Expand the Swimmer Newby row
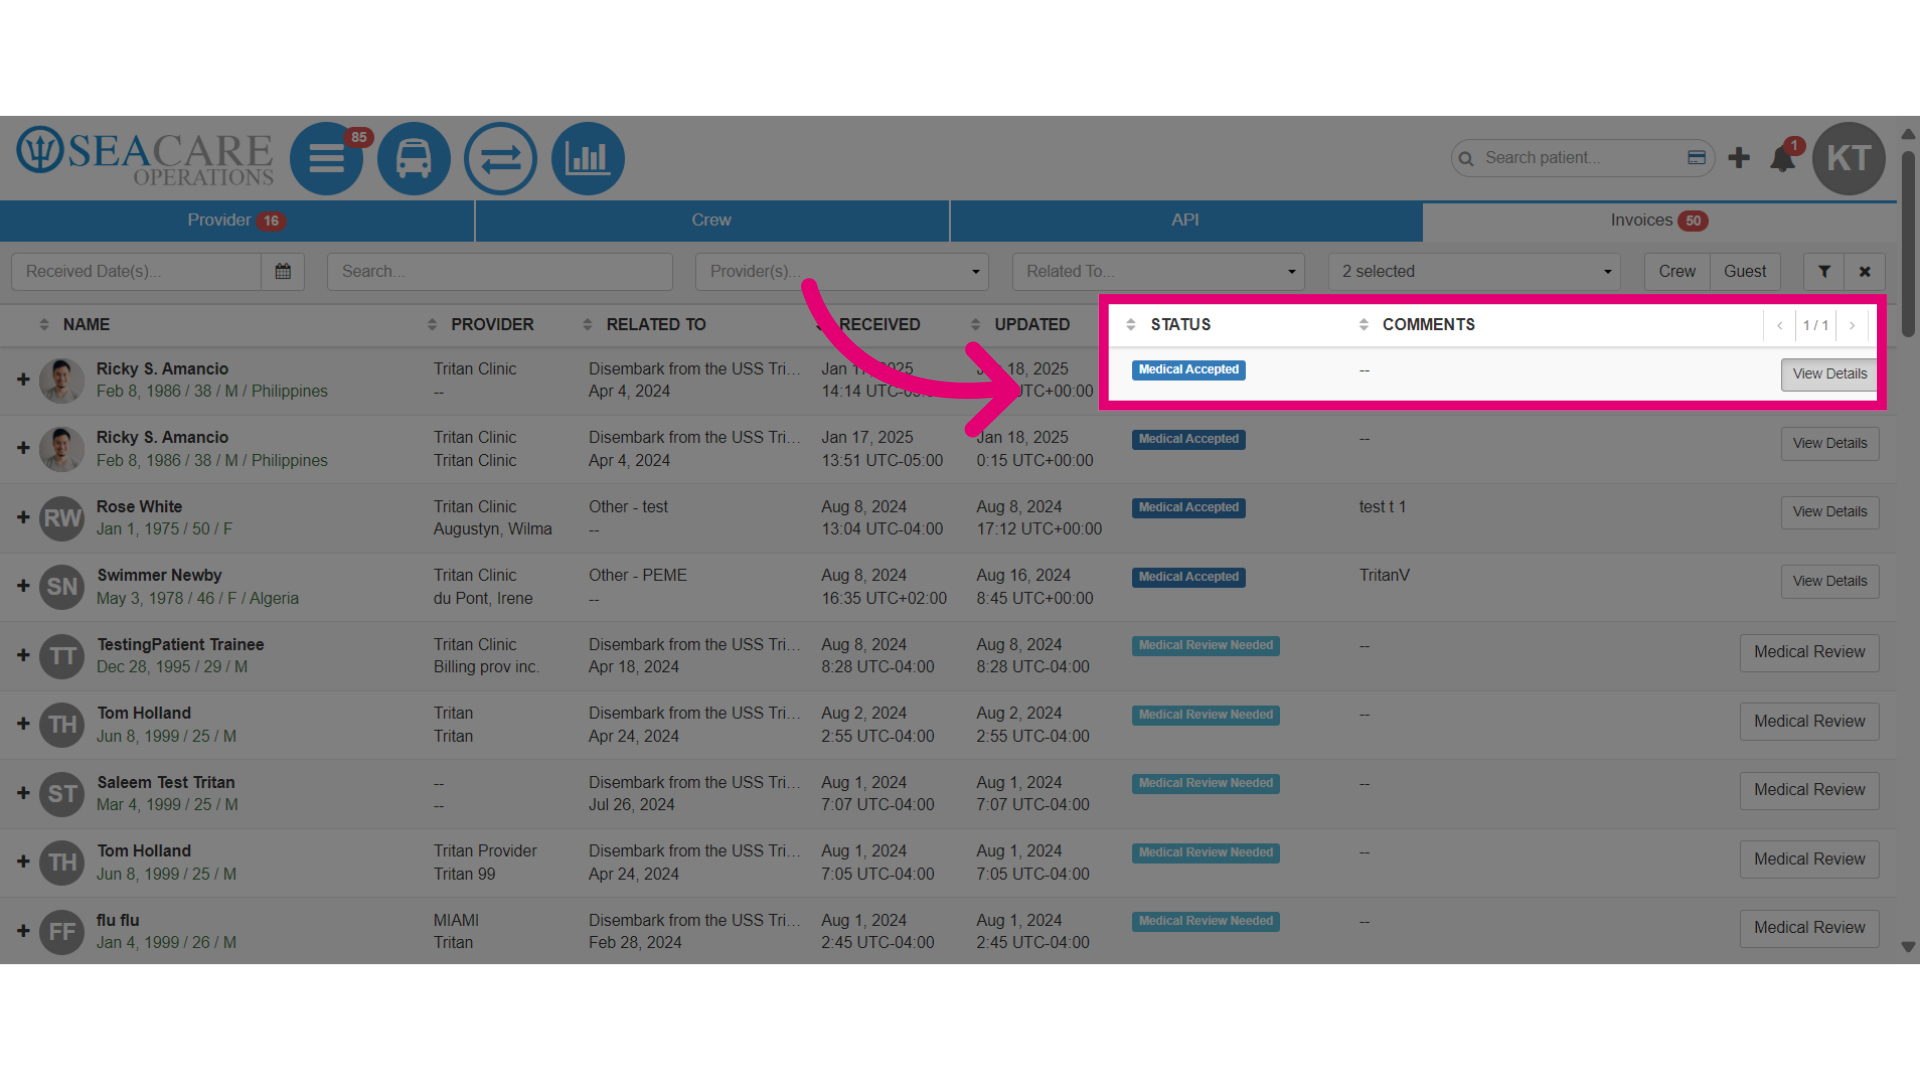 pos(23,586)
